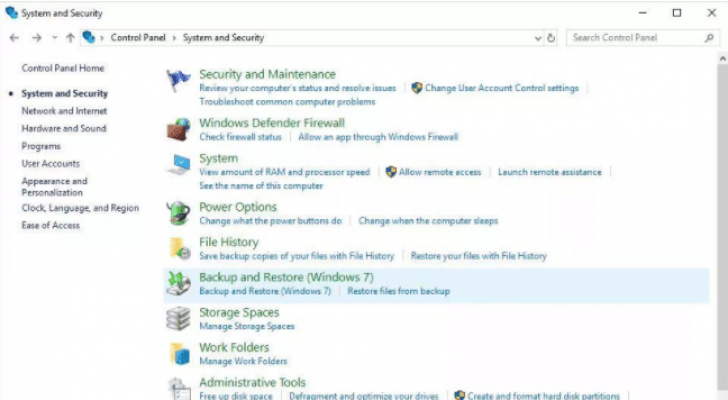Open Backup and Restore (Windows 7) heading

point(286,277)
